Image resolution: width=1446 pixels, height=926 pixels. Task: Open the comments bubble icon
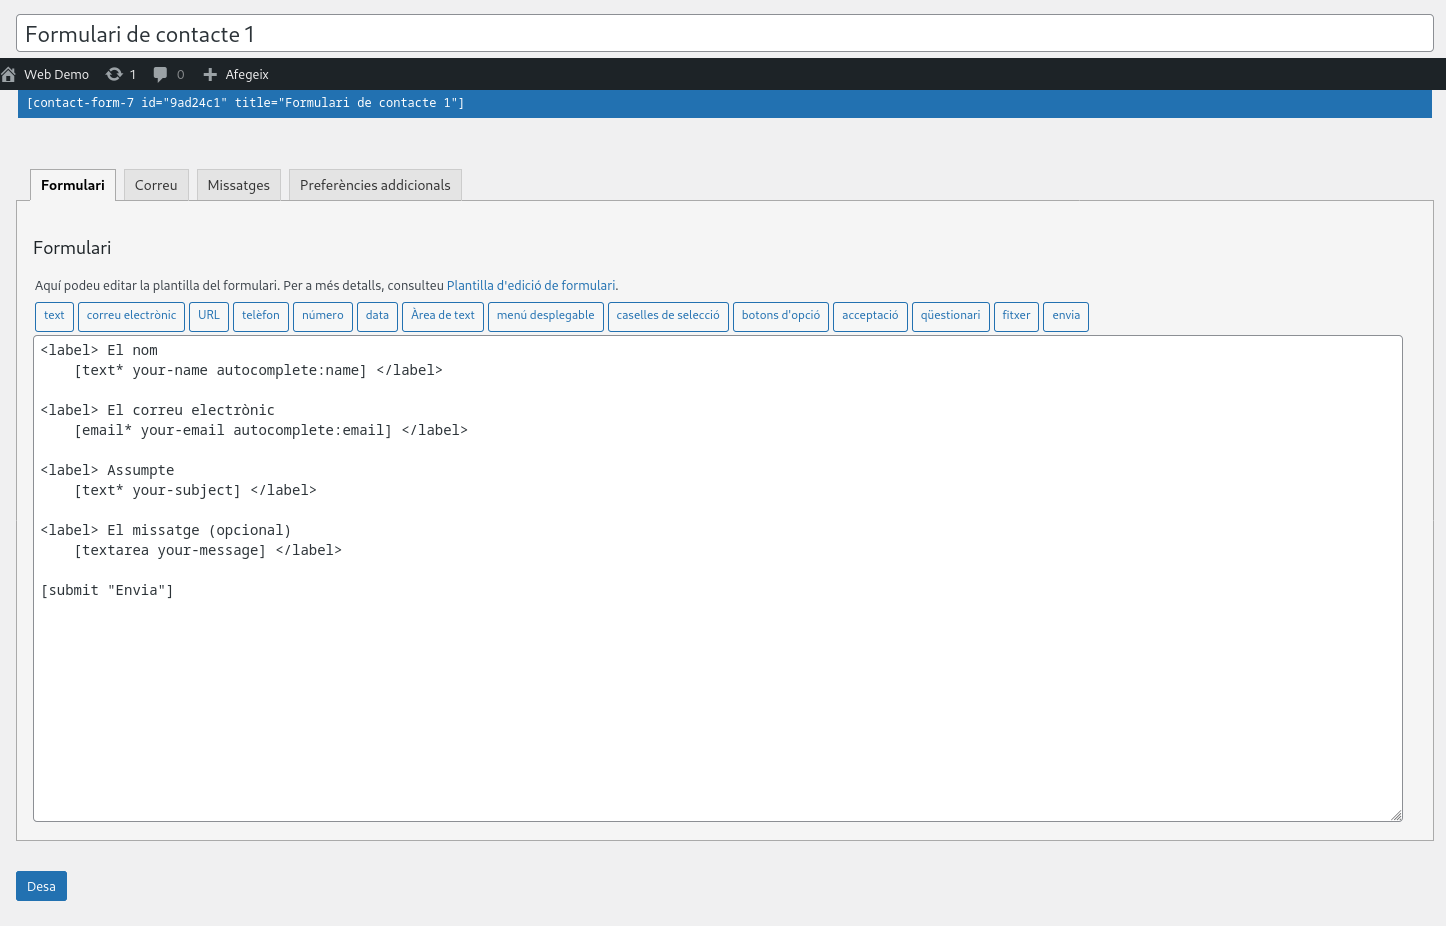[x=160, y=75]
